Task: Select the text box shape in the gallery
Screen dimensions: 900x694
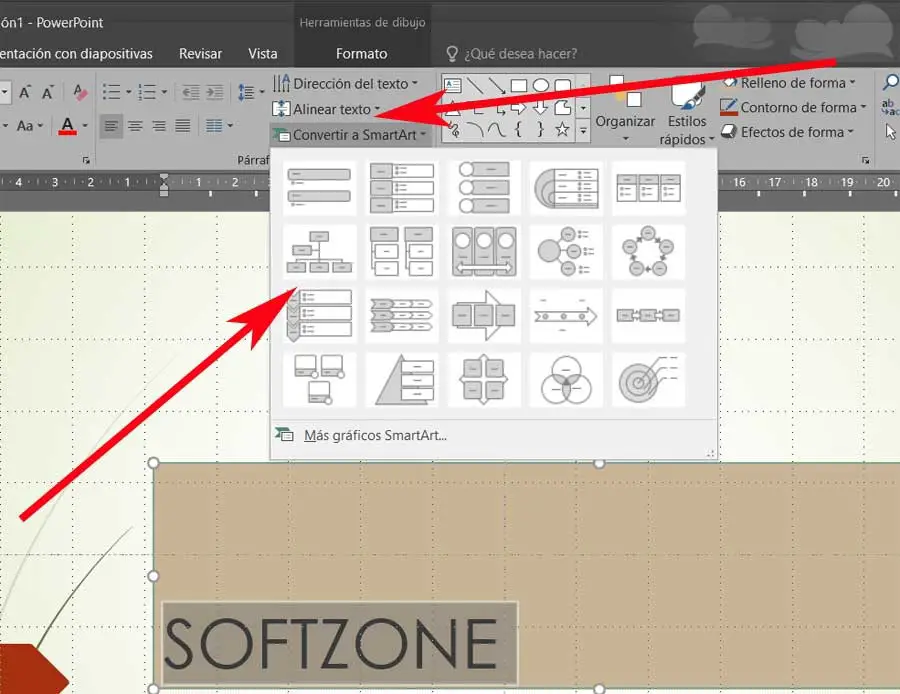Action: point(452,86)
